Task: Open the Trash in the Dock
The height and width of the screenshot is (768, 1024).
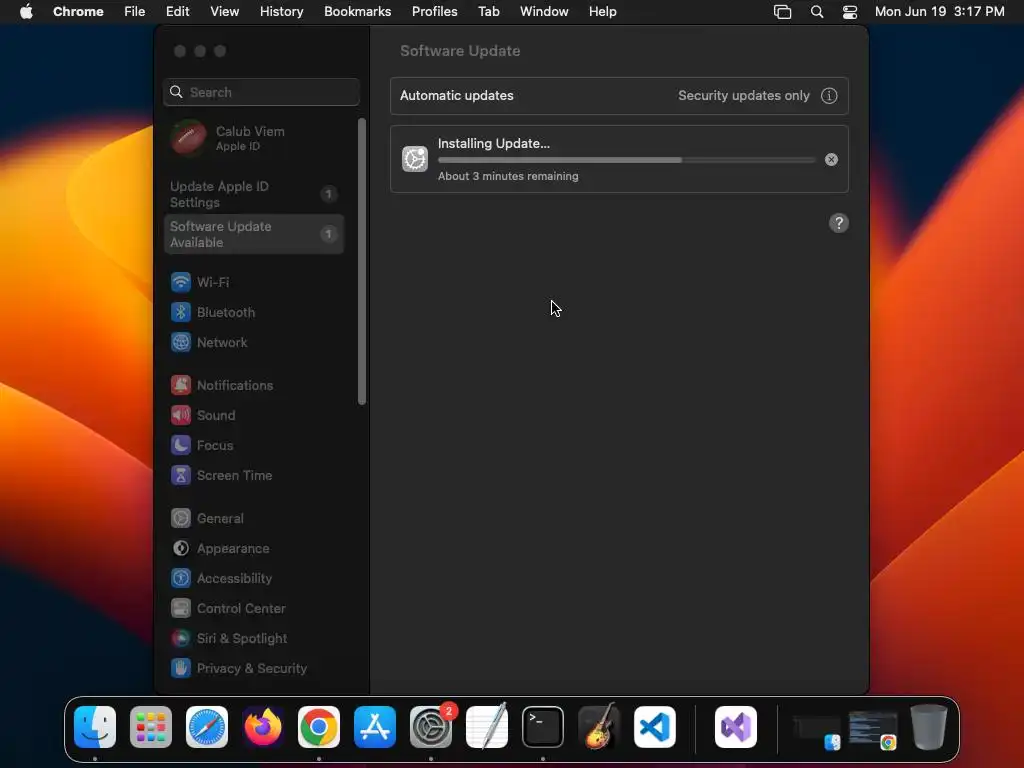Action: pos(929,727)
